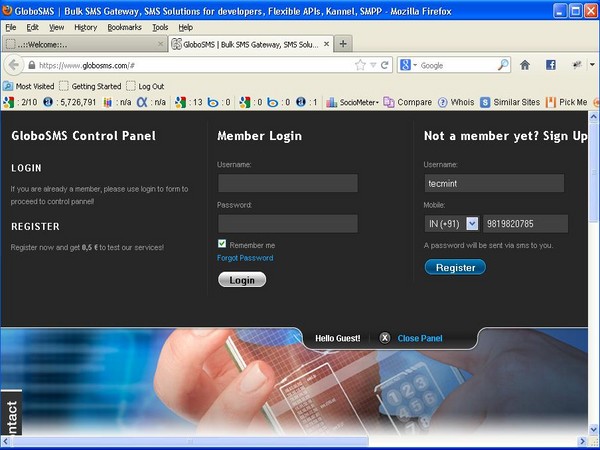Open the Edit menu
Viewport: 600px width, 450px height.
pyautogui.click(x=33, y=27)
